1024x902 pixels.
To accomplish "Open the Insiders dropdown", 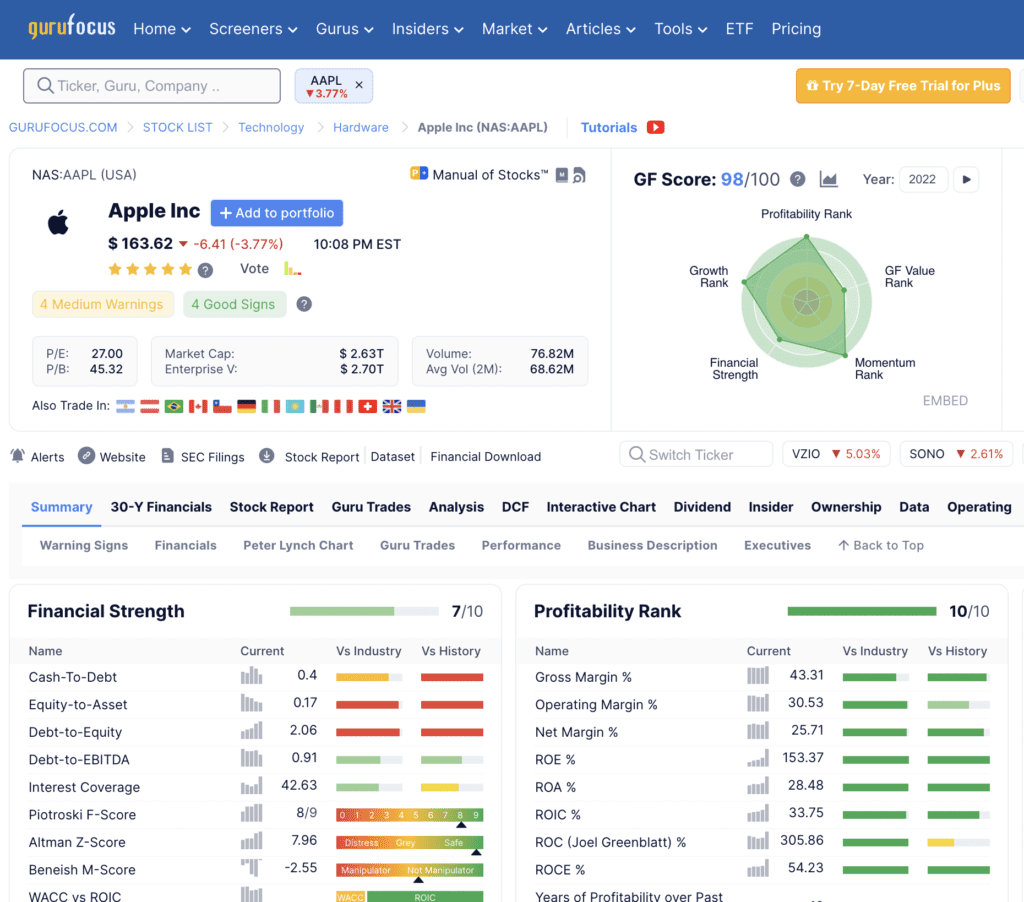I will tap(428, 29).
